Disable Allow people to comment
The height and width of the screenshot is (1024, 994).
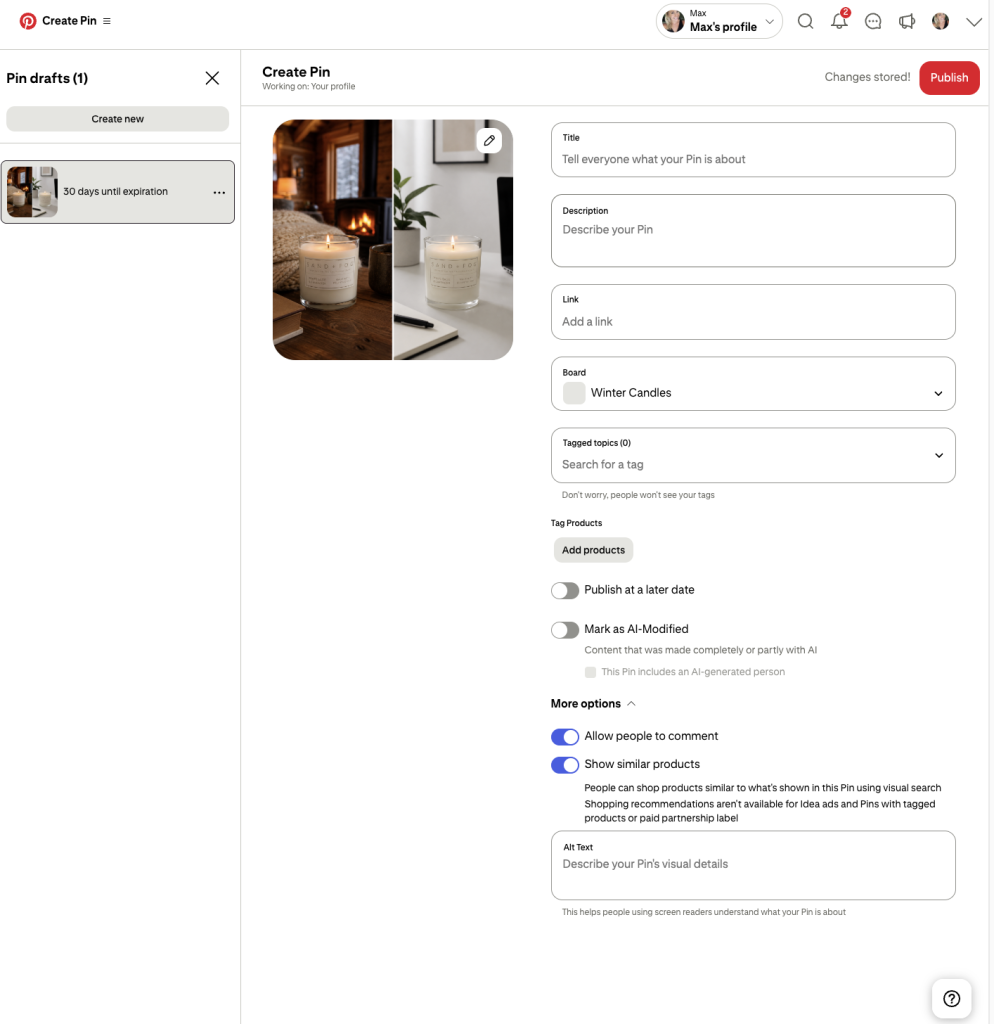(x=565, y=737)
